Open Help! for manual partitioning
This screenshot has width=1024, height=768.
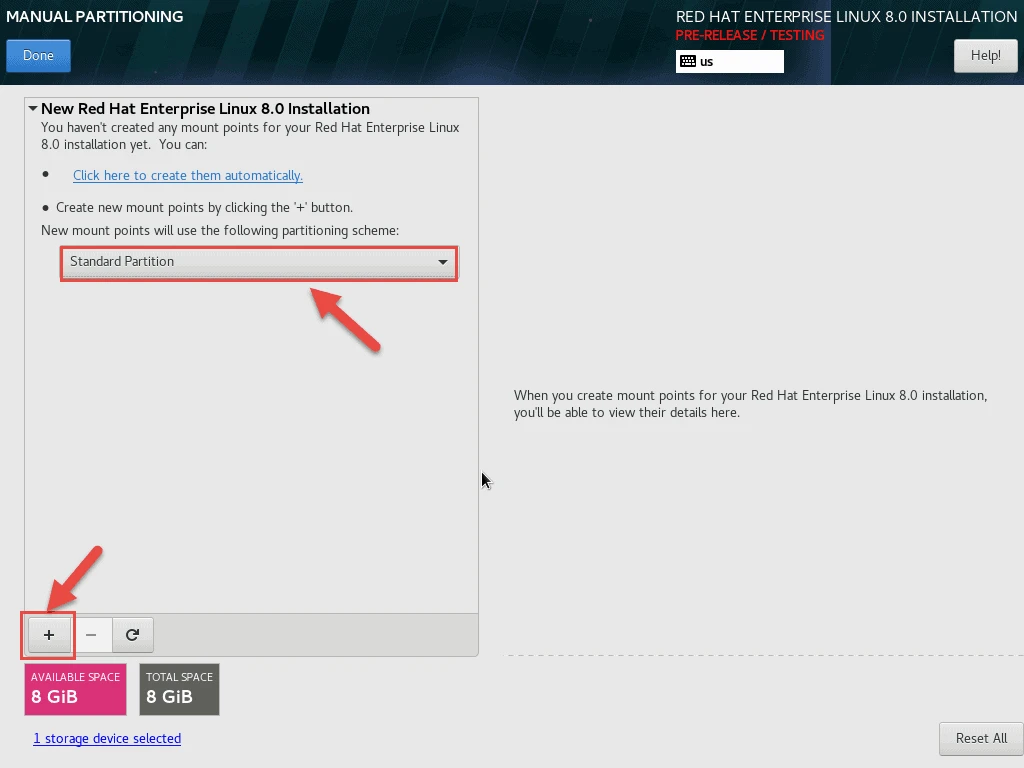click(984, 55)
